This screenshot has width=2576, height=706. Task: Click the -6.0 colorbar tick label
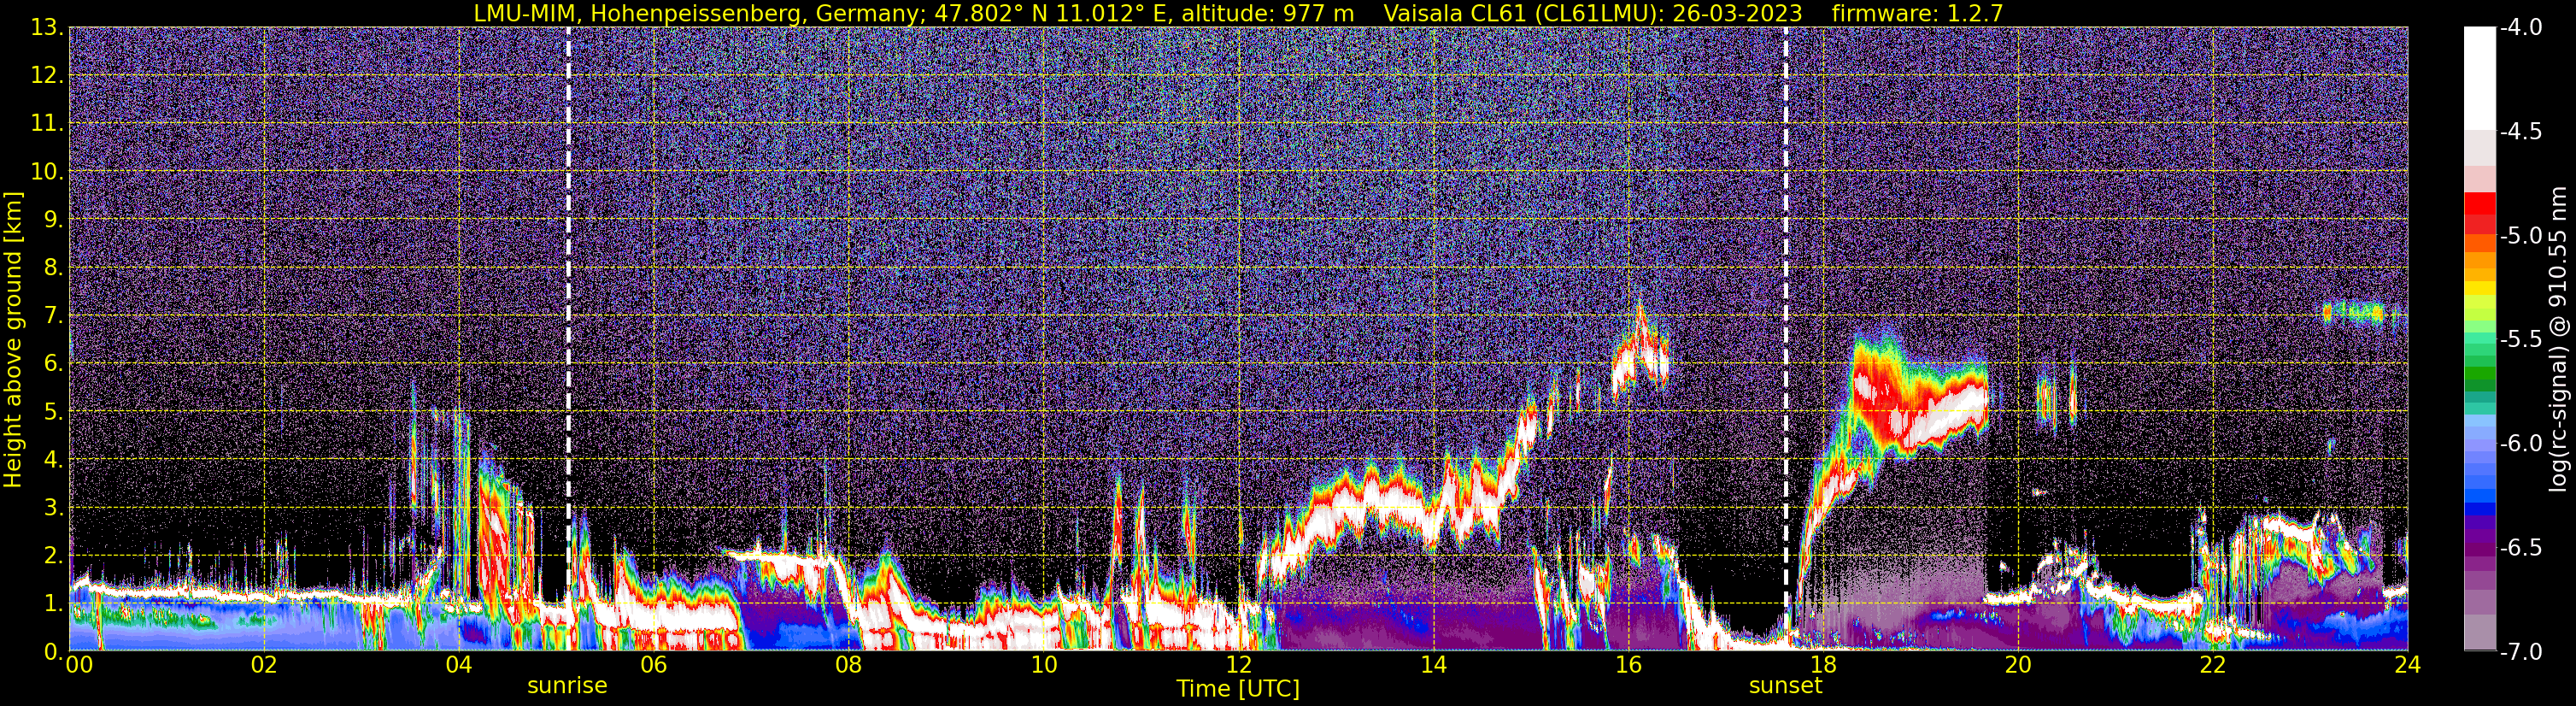(x=2521, y=444)
